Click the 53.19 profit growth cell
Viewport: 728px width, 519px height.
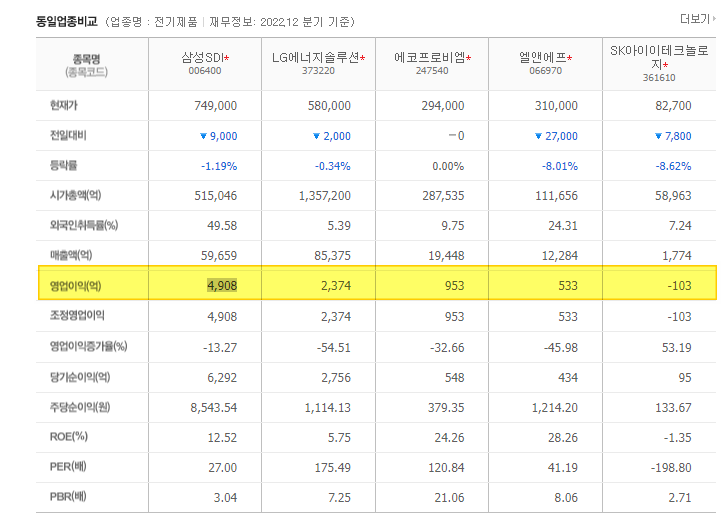pos(676,348)
